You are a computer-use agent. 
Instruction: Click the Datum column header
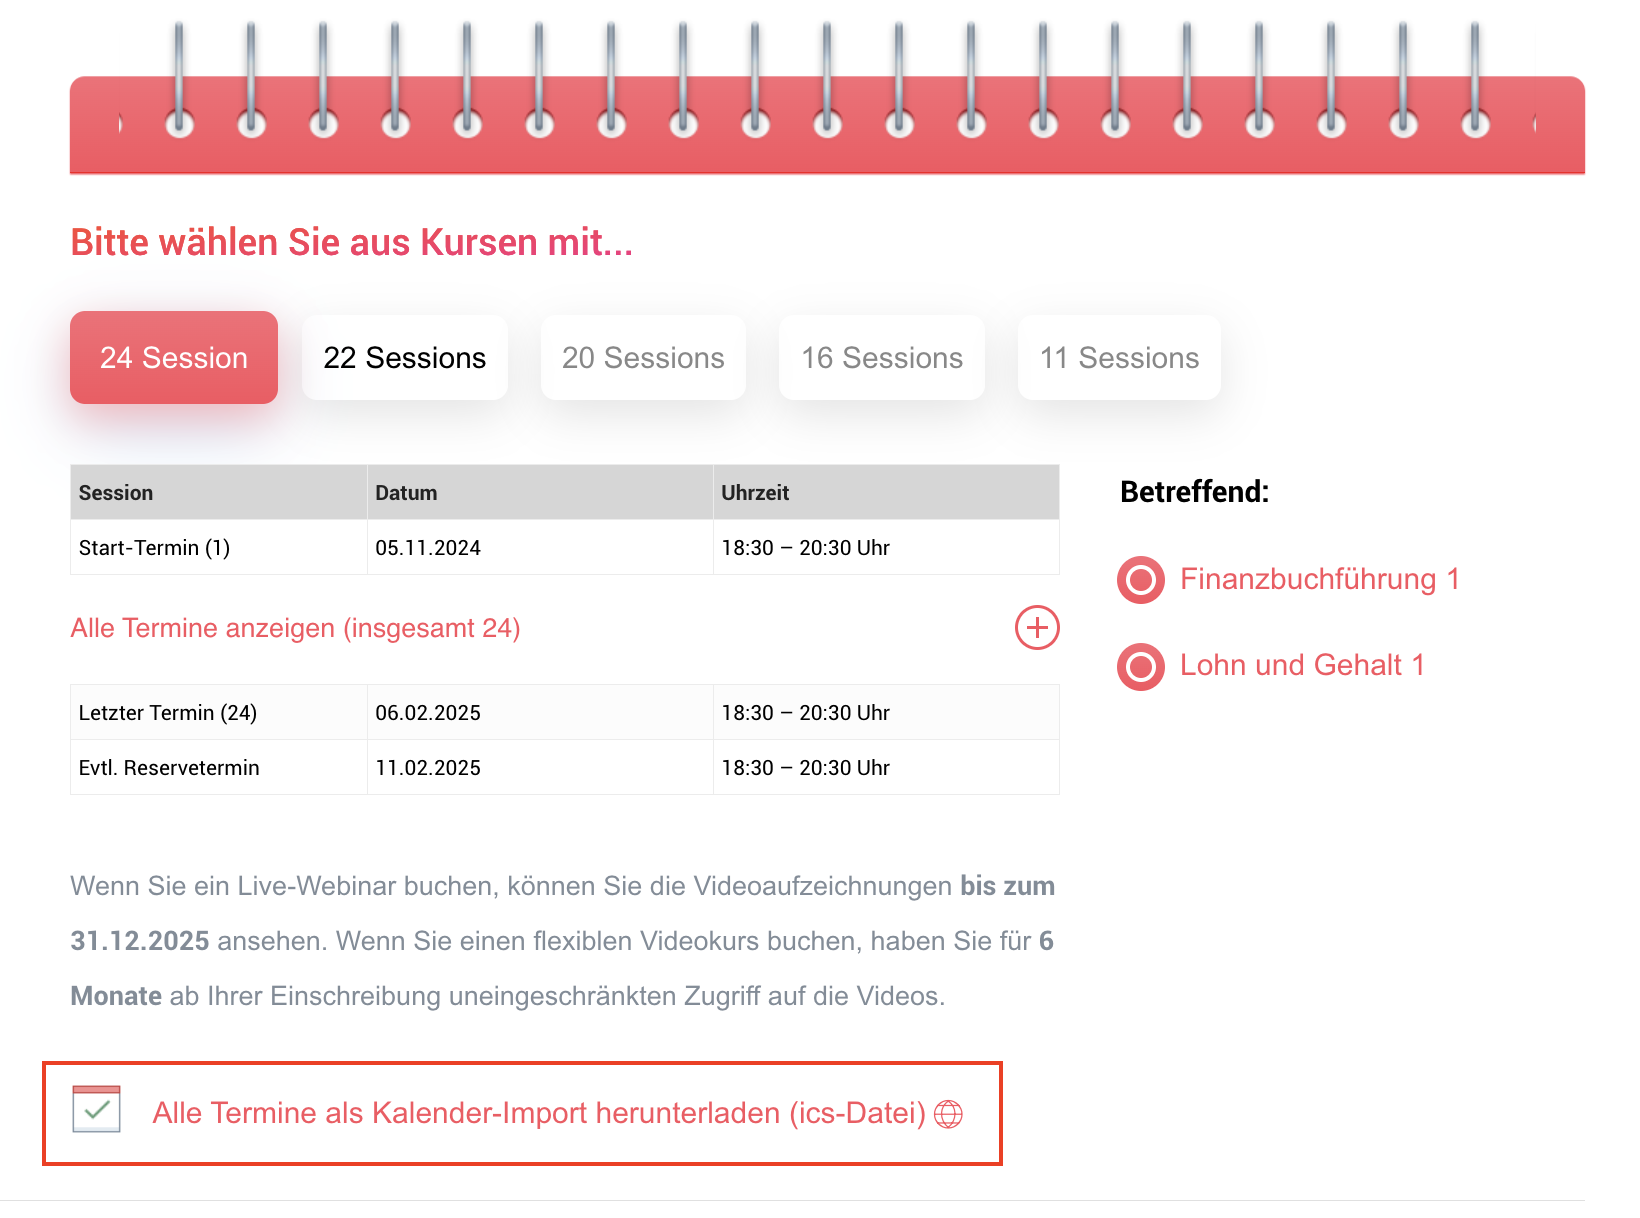[540, 492]
